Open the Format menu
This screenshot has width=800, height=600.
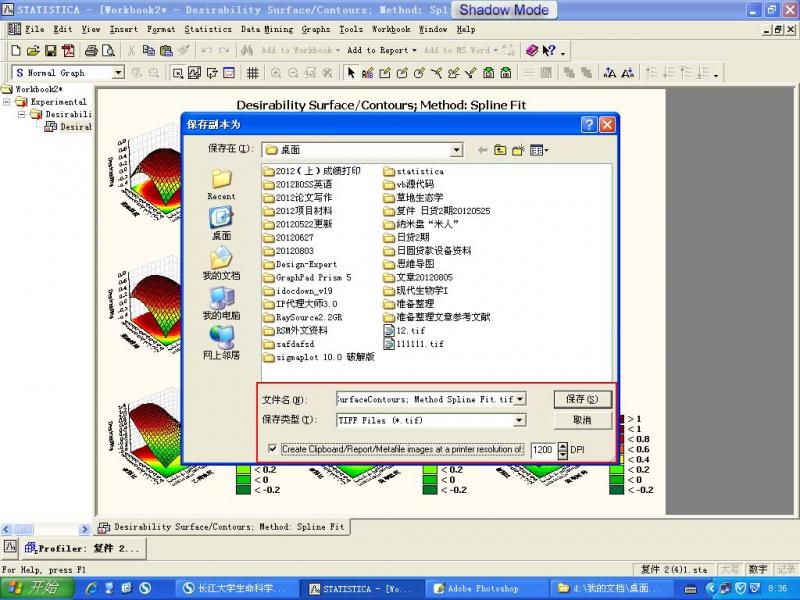161,29
